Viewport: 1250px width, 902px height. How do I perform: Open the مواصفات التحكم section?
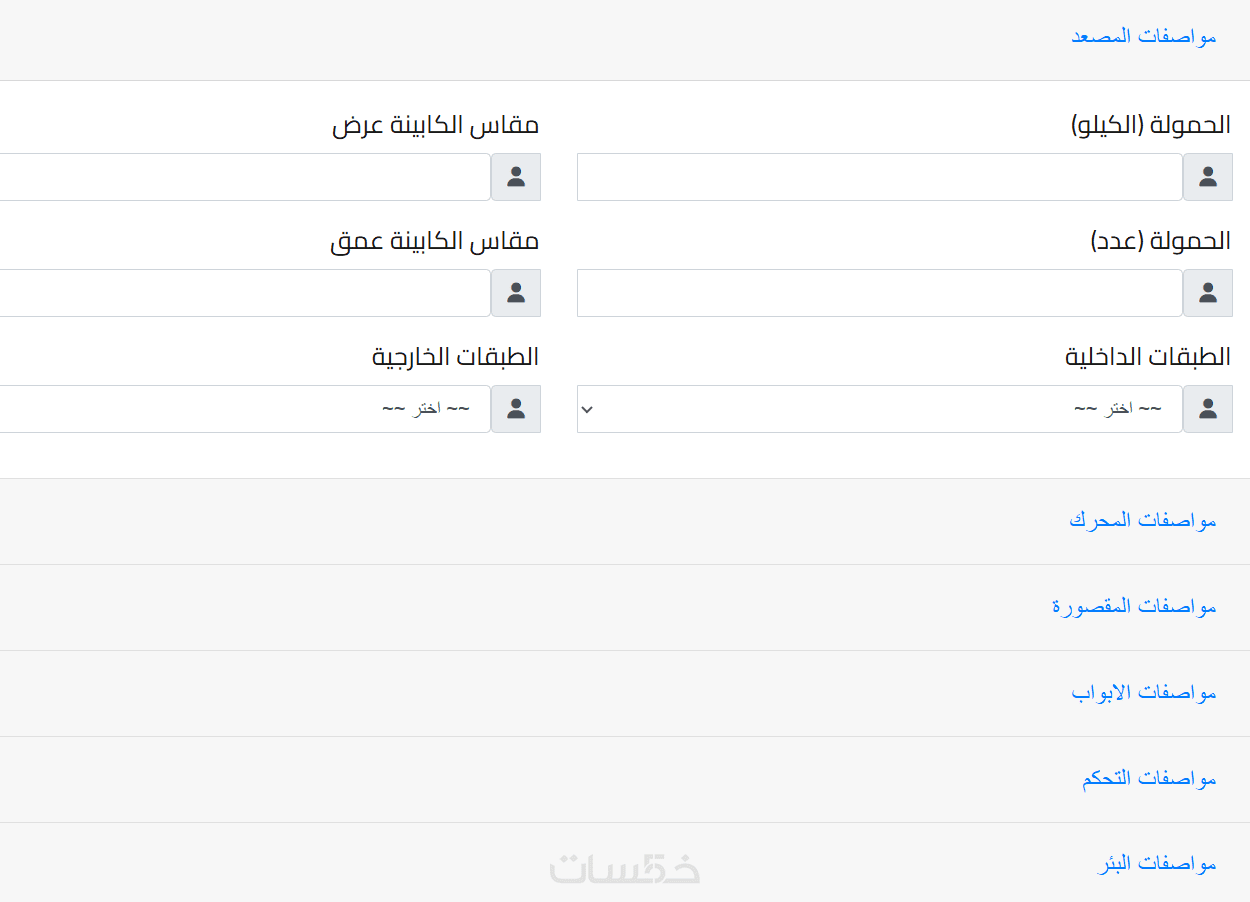(1148, 778)
